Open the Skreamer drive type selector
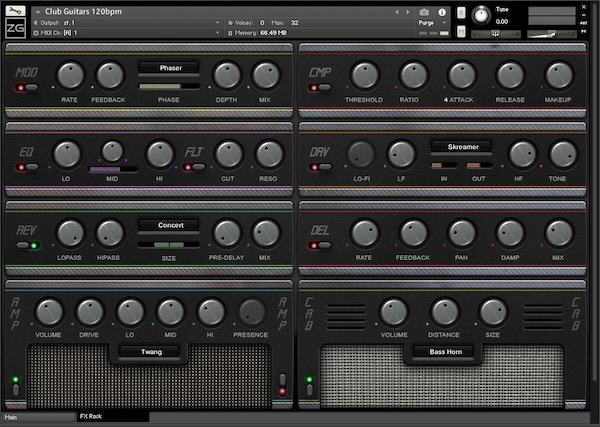600x427 pixels. point(462,146)
